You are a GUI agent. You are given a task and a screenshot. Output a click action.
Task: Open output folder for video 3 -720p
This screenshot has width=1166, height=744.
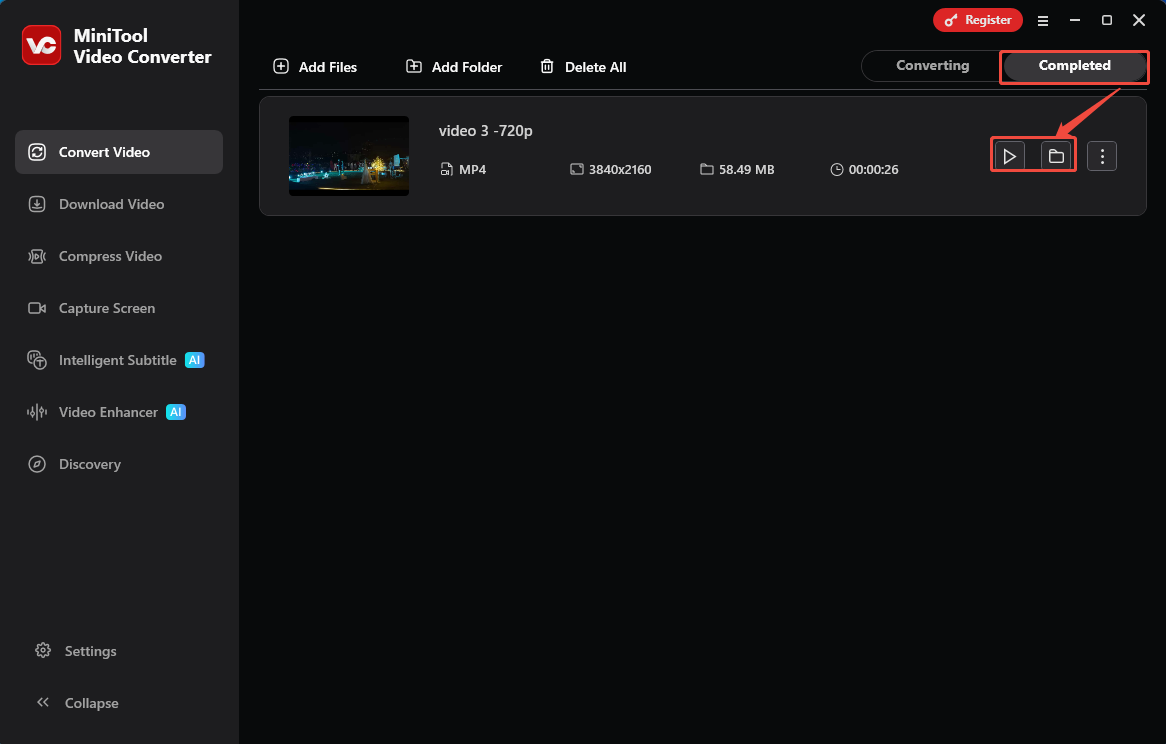[x=1056, y=156]
